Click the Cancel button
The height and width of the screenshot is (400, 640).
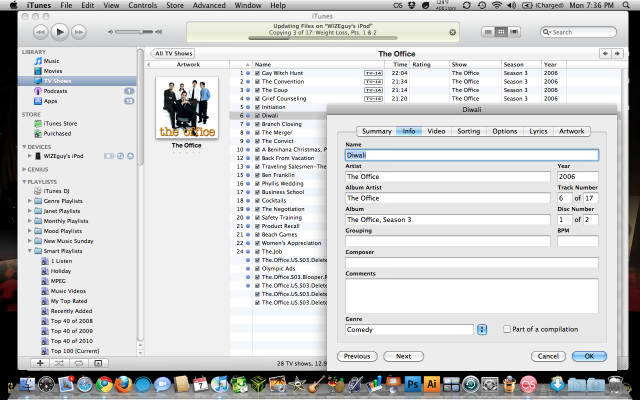(x=548, y=356)
